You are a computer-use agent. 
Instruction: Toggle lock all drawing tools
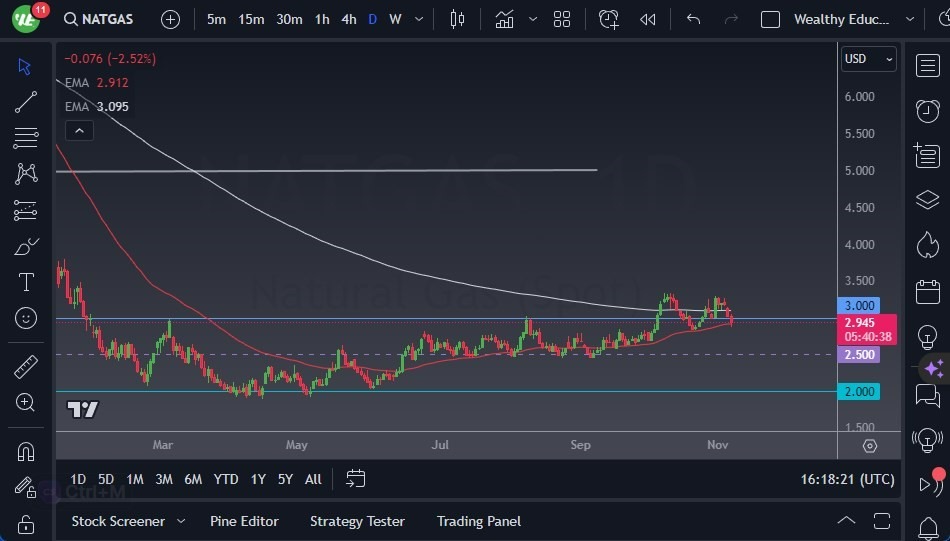tap(26, 524)
